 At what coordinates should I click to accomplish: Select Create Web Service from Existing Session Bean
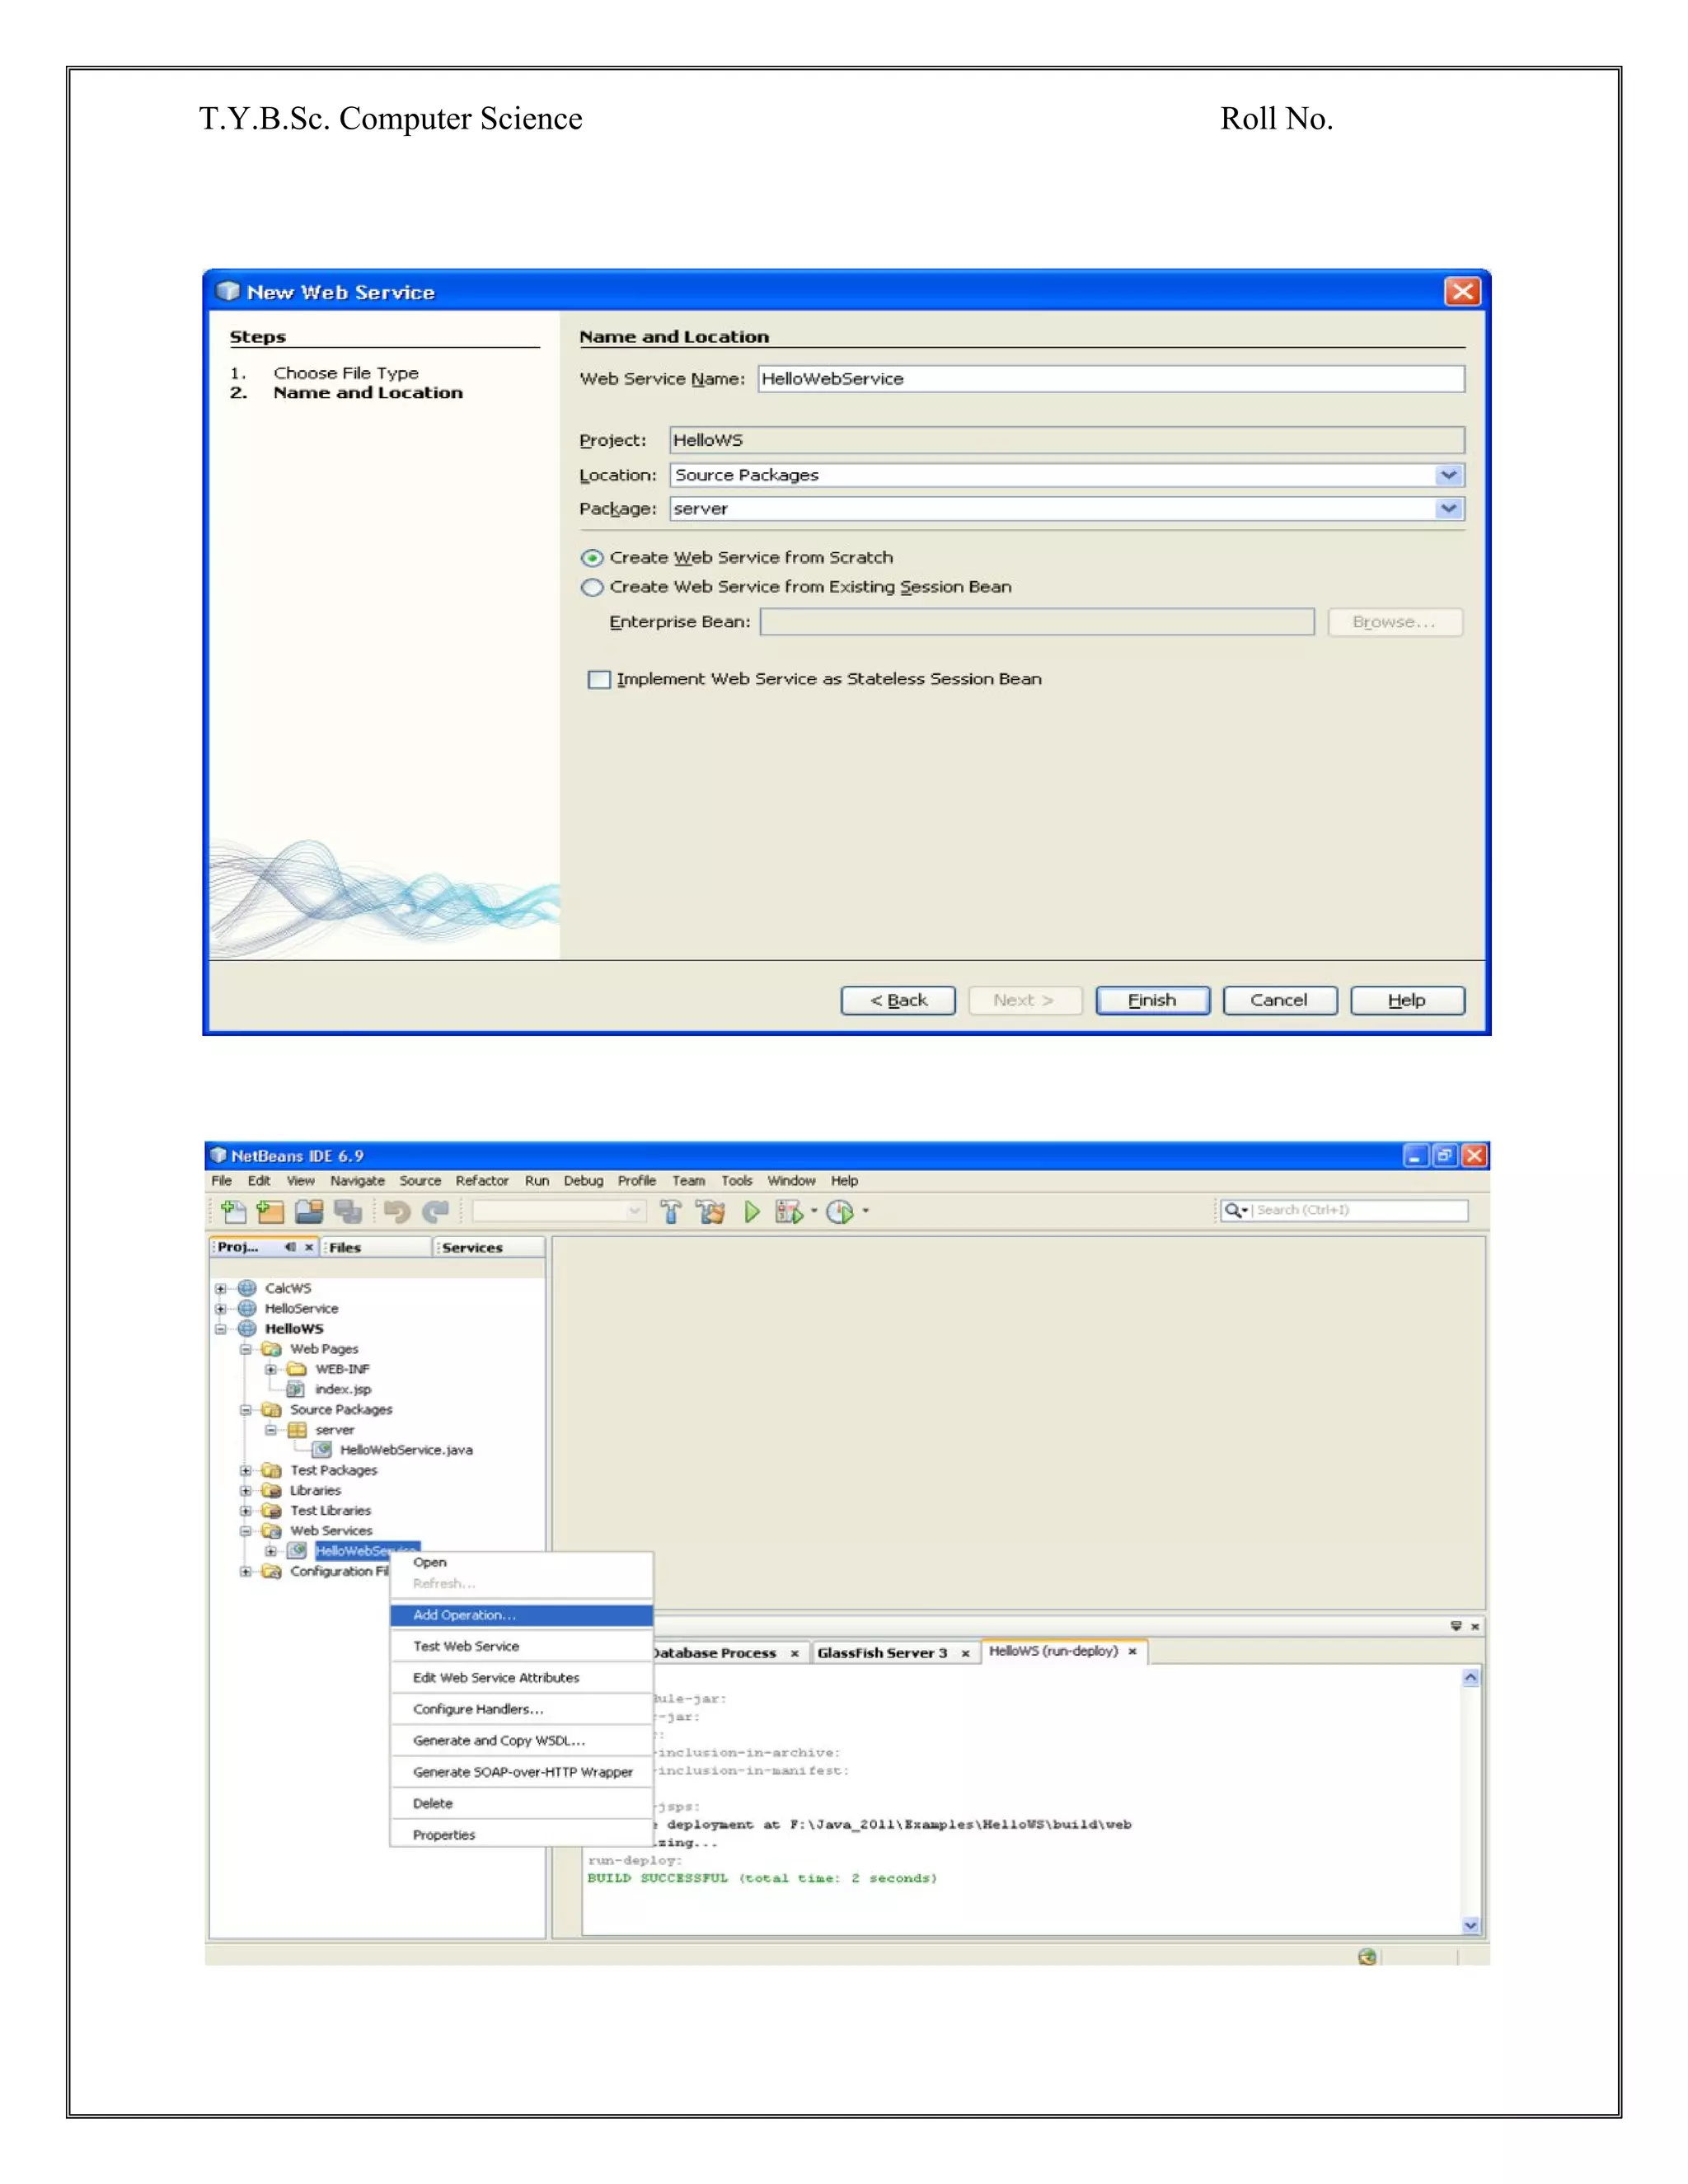(592, 587)
